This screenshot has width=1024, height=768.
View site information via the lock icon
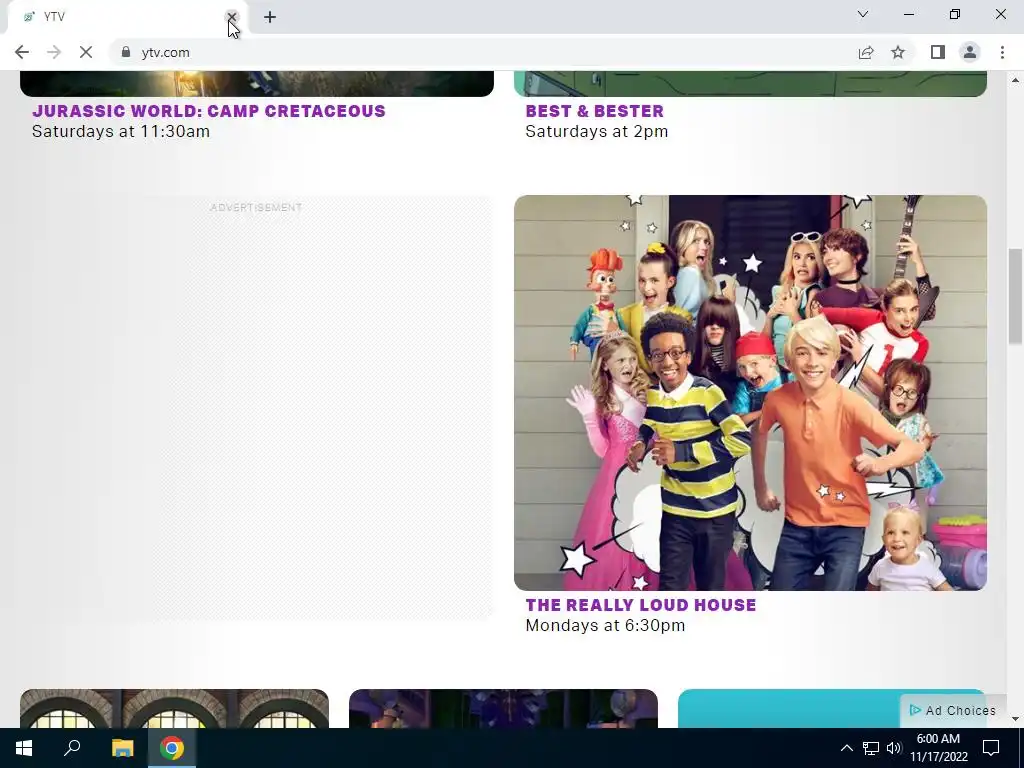[126, 52]
